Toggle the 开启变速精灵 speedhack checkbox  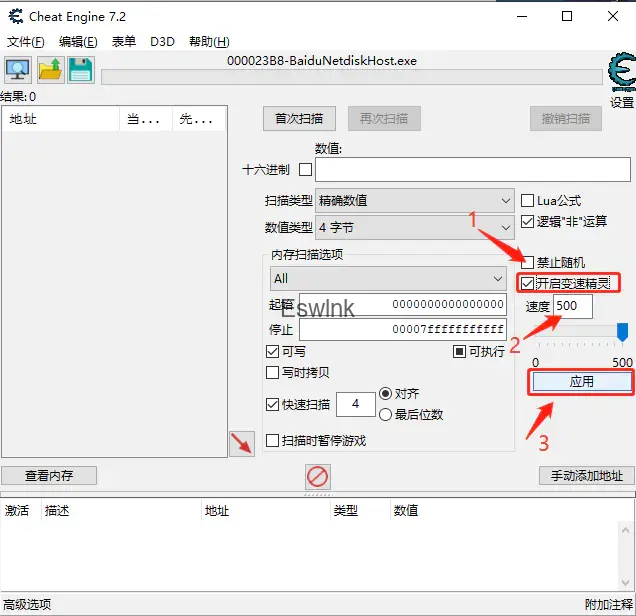528,283
